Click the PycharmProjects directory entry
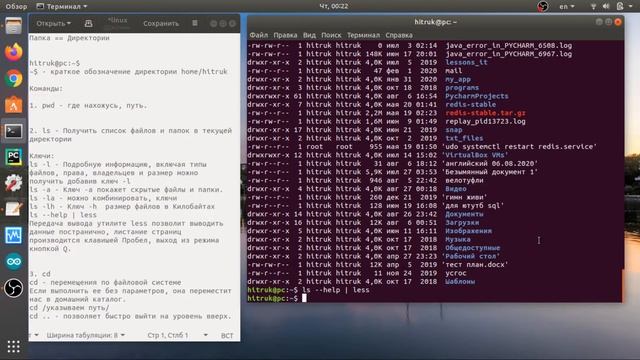The image size is (640, 360). (477, 96)
